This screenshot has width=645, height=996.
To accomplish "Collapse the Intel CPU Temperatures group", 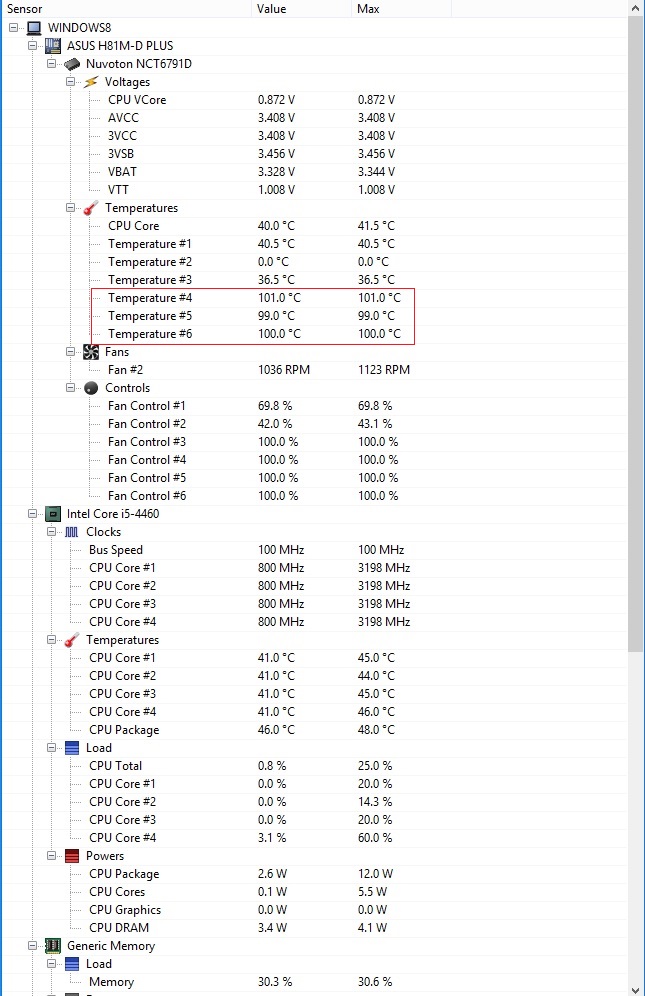I will pyautogui.click(x=51, y=640).
